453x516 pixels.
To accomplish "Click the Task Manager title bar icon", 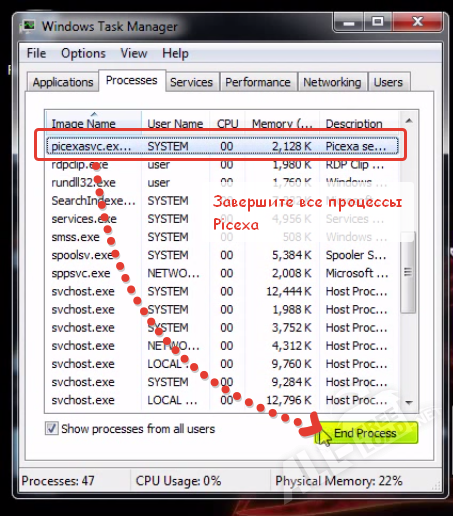I will click(29, 26).
